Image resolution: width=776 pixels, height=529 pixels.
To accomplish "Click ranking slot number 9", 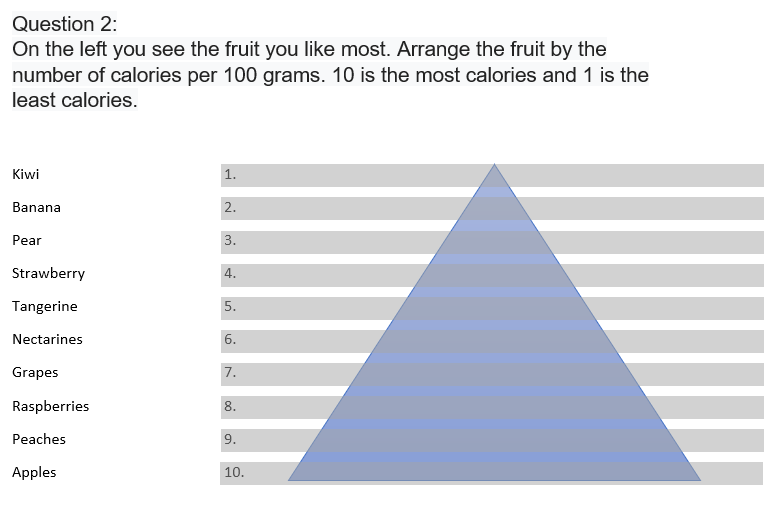I will tap(492, 440).
